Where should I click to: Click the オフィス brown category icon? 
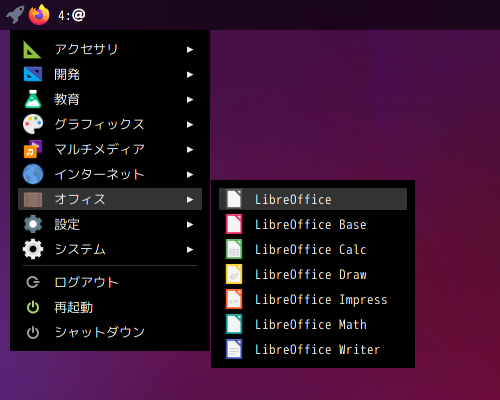(33, 200)
